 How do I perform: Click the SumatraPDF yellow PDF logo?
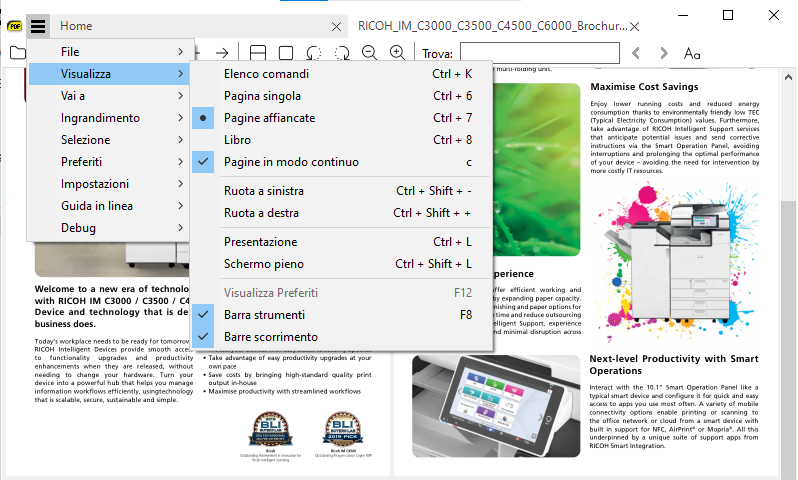click(14, 26)
